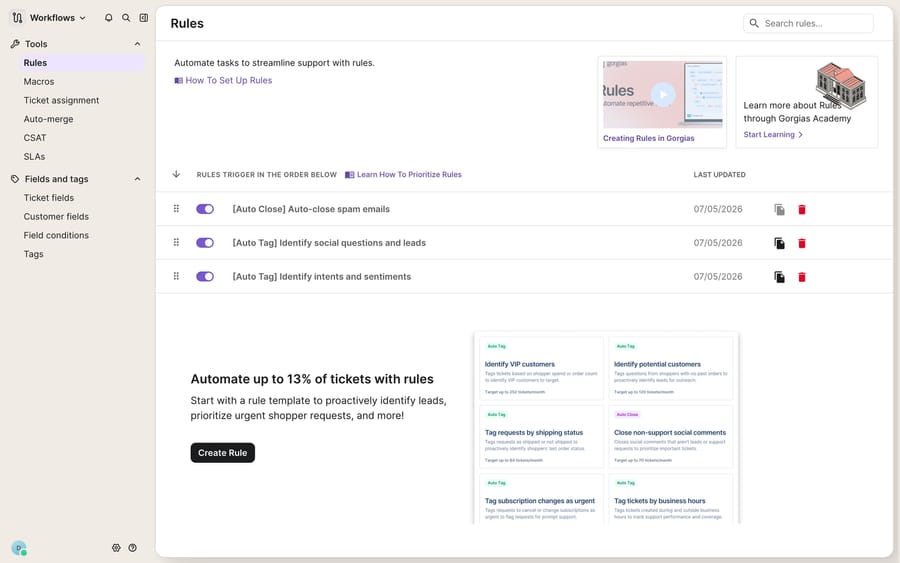Click the book icon beside Learn How To Prioritize Rules

349,175
